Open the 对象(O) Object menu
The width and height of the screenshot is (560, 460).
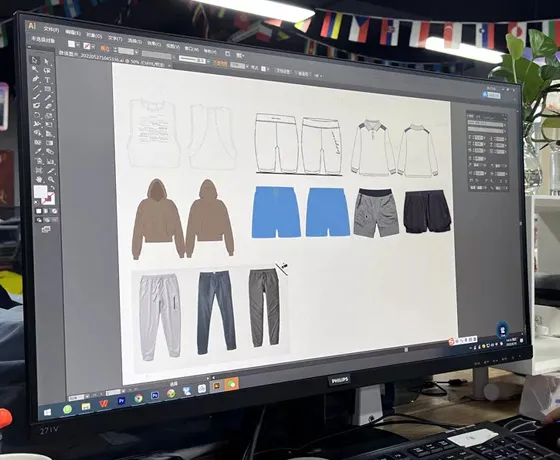tap(94, 35)
